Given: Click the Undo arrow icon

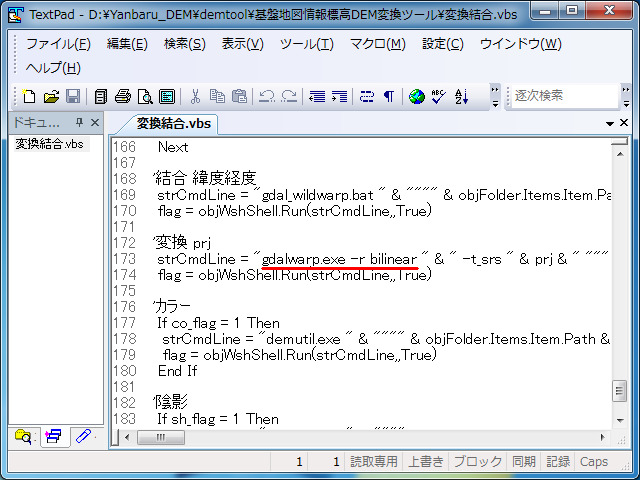Looking at the screenshot, I should coord(267,97).
